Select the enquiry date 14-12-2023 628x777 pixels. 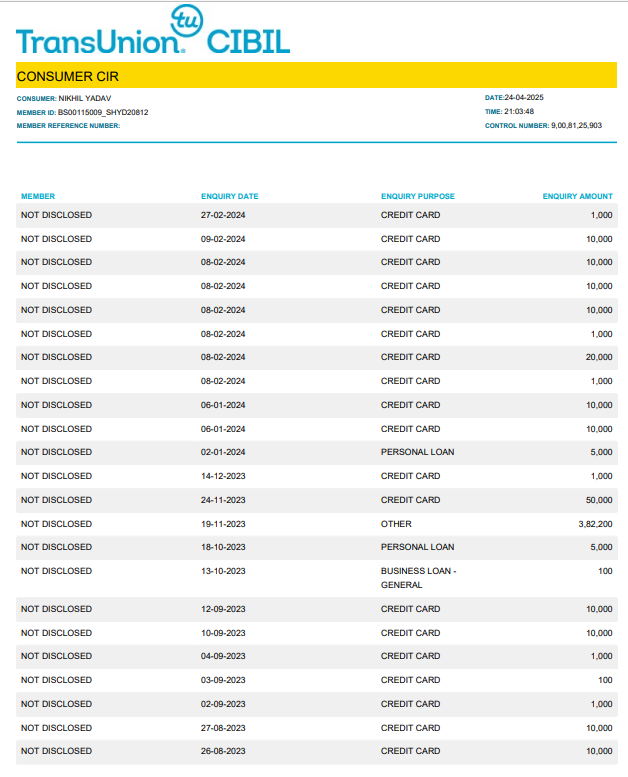click(223, 476)
